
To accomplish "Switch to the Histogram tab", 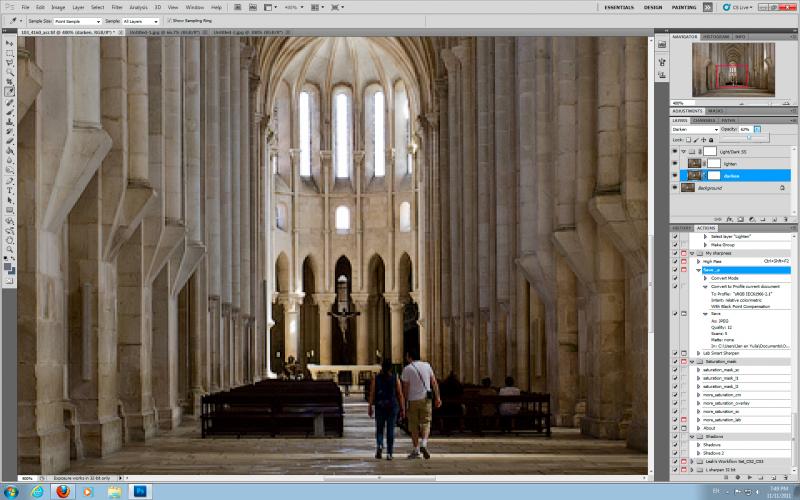I will (x=716, y=37).
